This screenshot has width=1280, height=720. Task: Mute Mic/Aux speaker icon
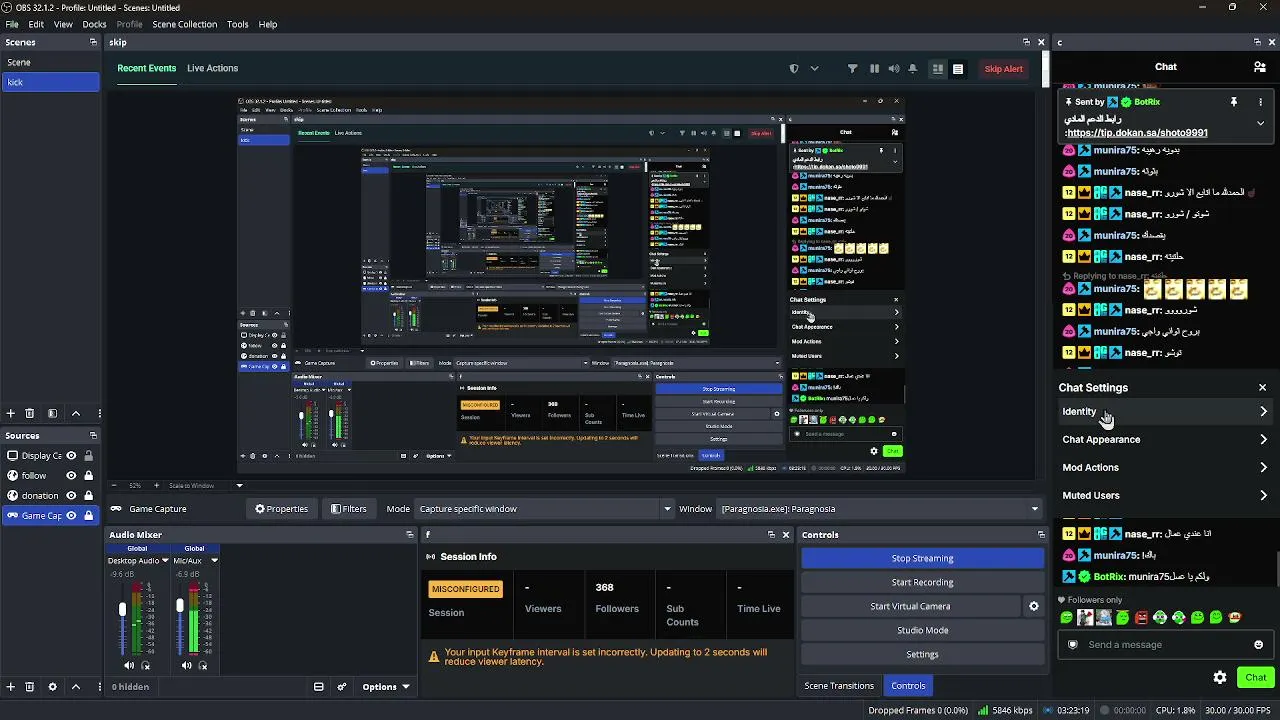coord(186,666)
